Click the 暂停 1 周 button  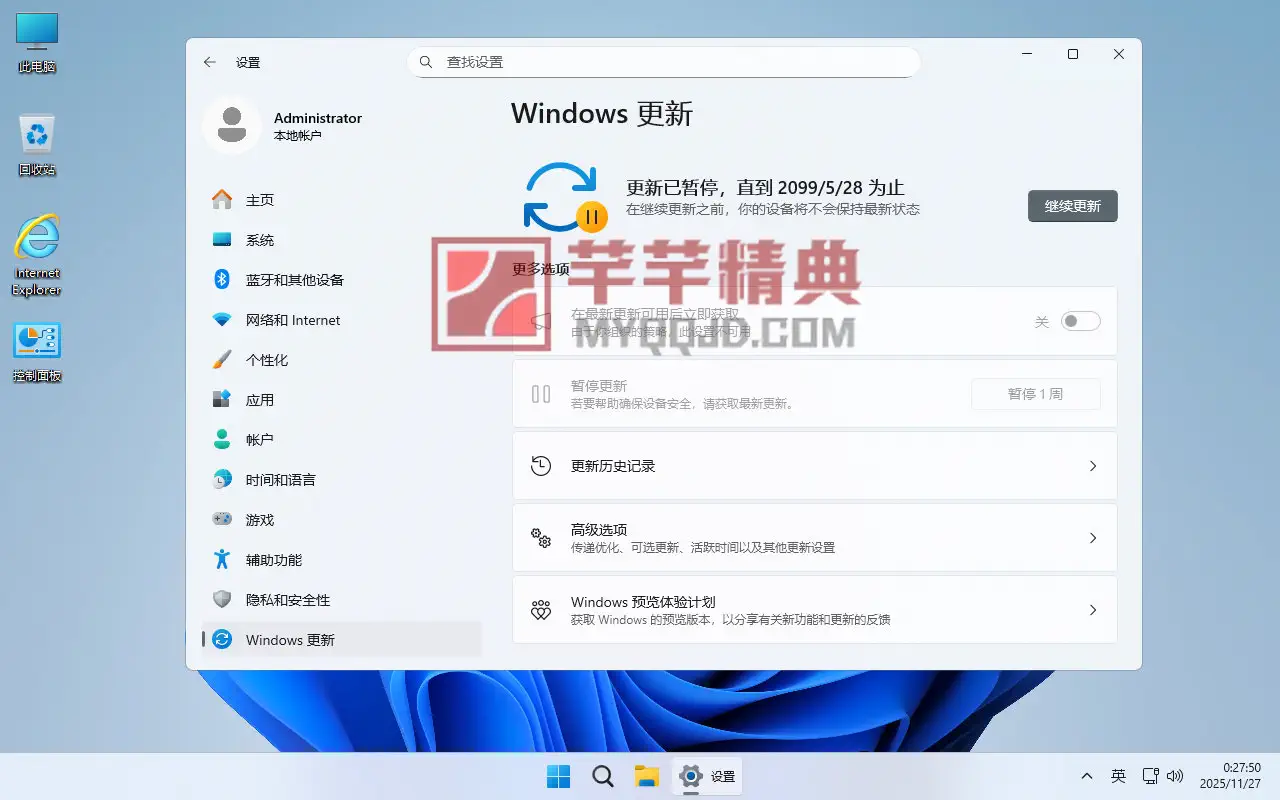[1035, 394]
